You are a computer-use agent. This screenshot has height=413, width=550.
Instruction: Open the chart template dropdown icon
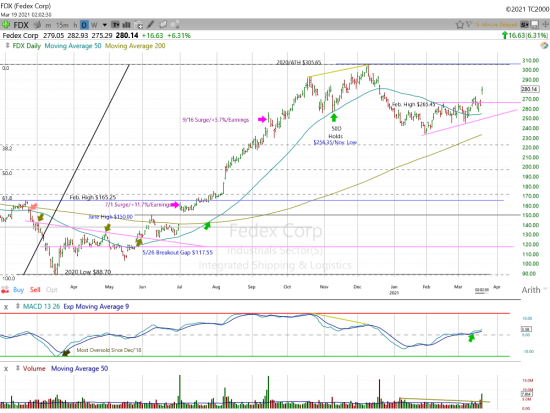pos(115,25)
